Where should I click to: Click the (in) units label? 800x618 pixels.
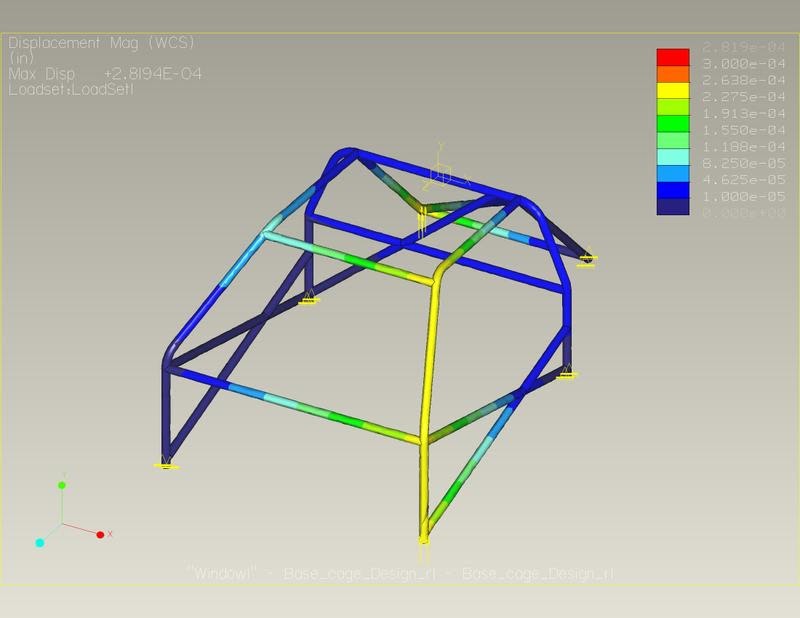coord(21,58)
